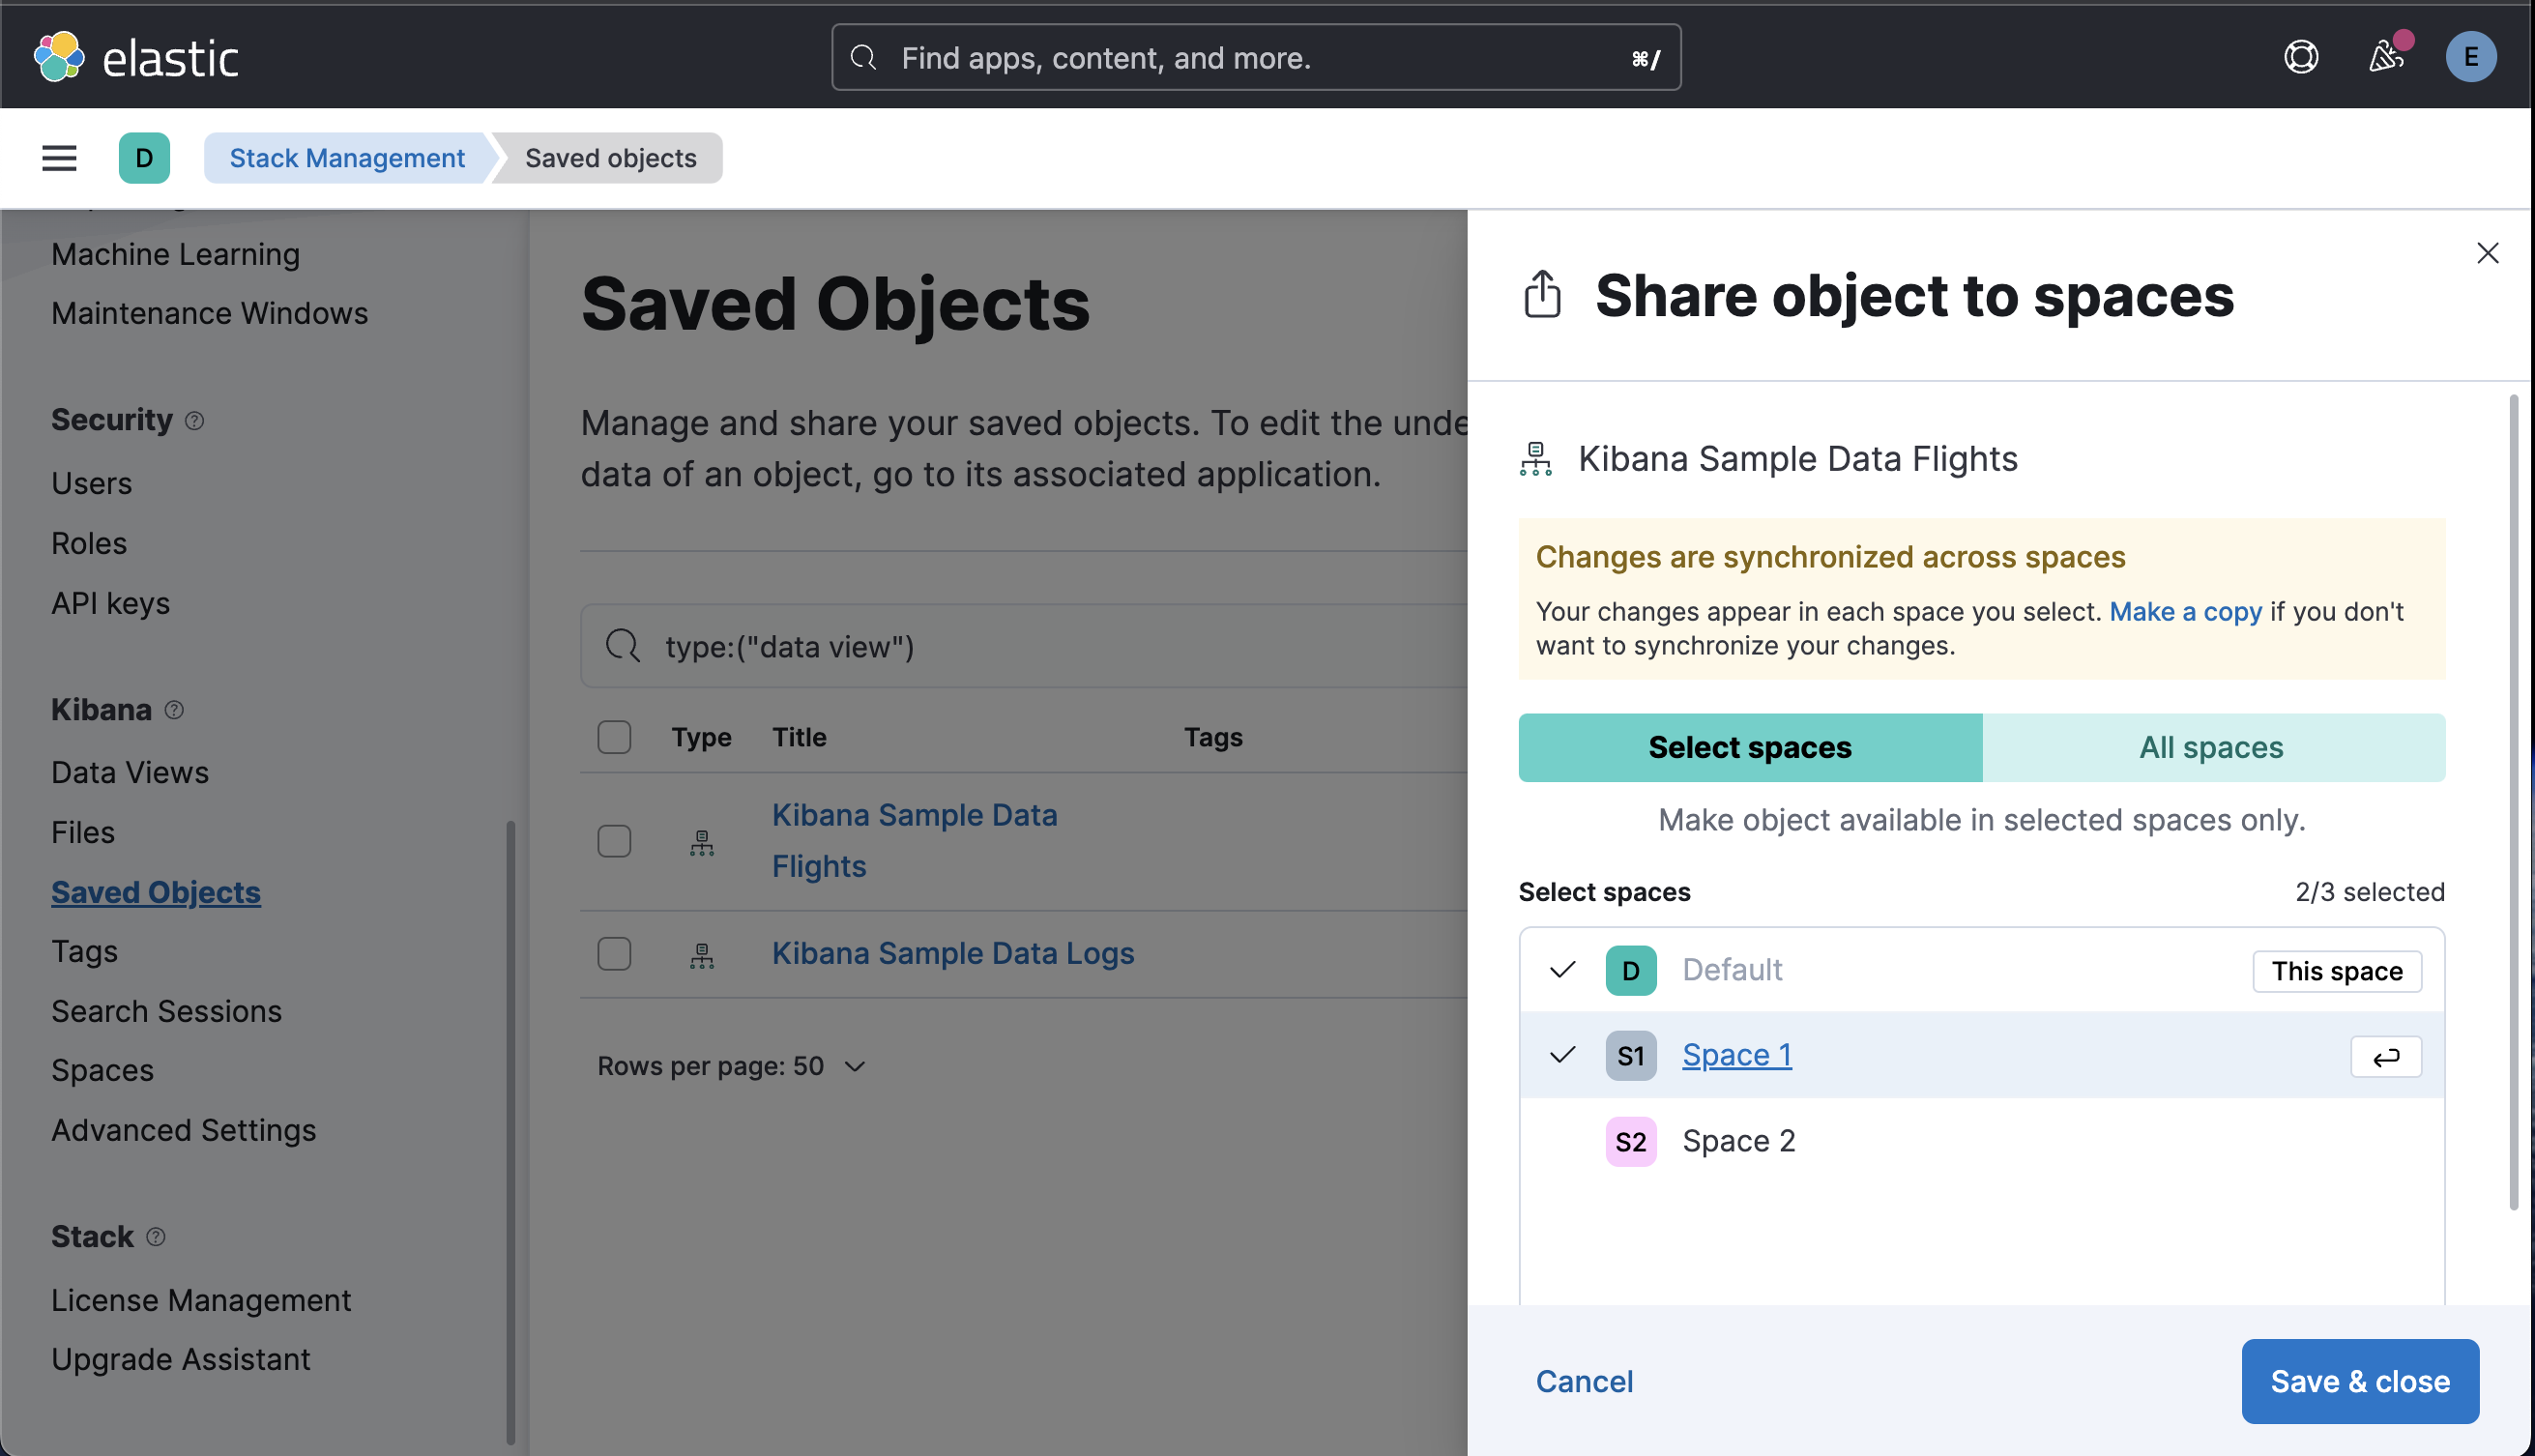Click the Make a copy link
The image size is (2535, 1456).
pos(2185,611)
